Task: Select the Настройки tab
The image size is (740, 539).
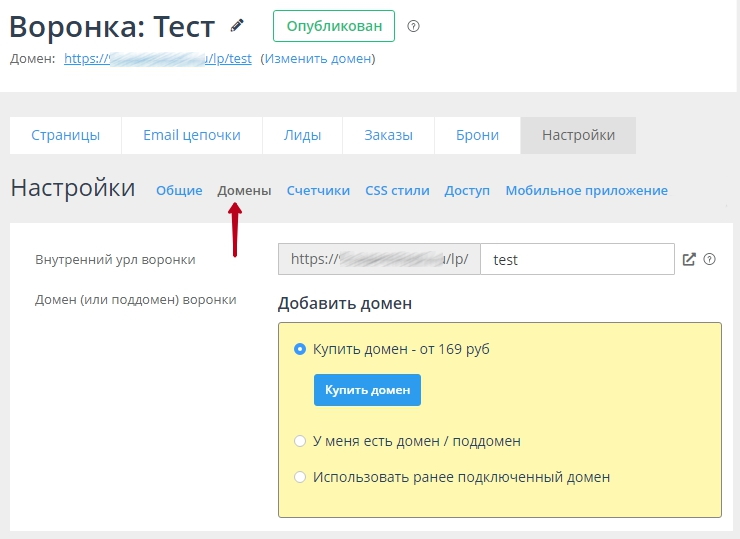Action: pyautogui.click(x=578, y=135)
